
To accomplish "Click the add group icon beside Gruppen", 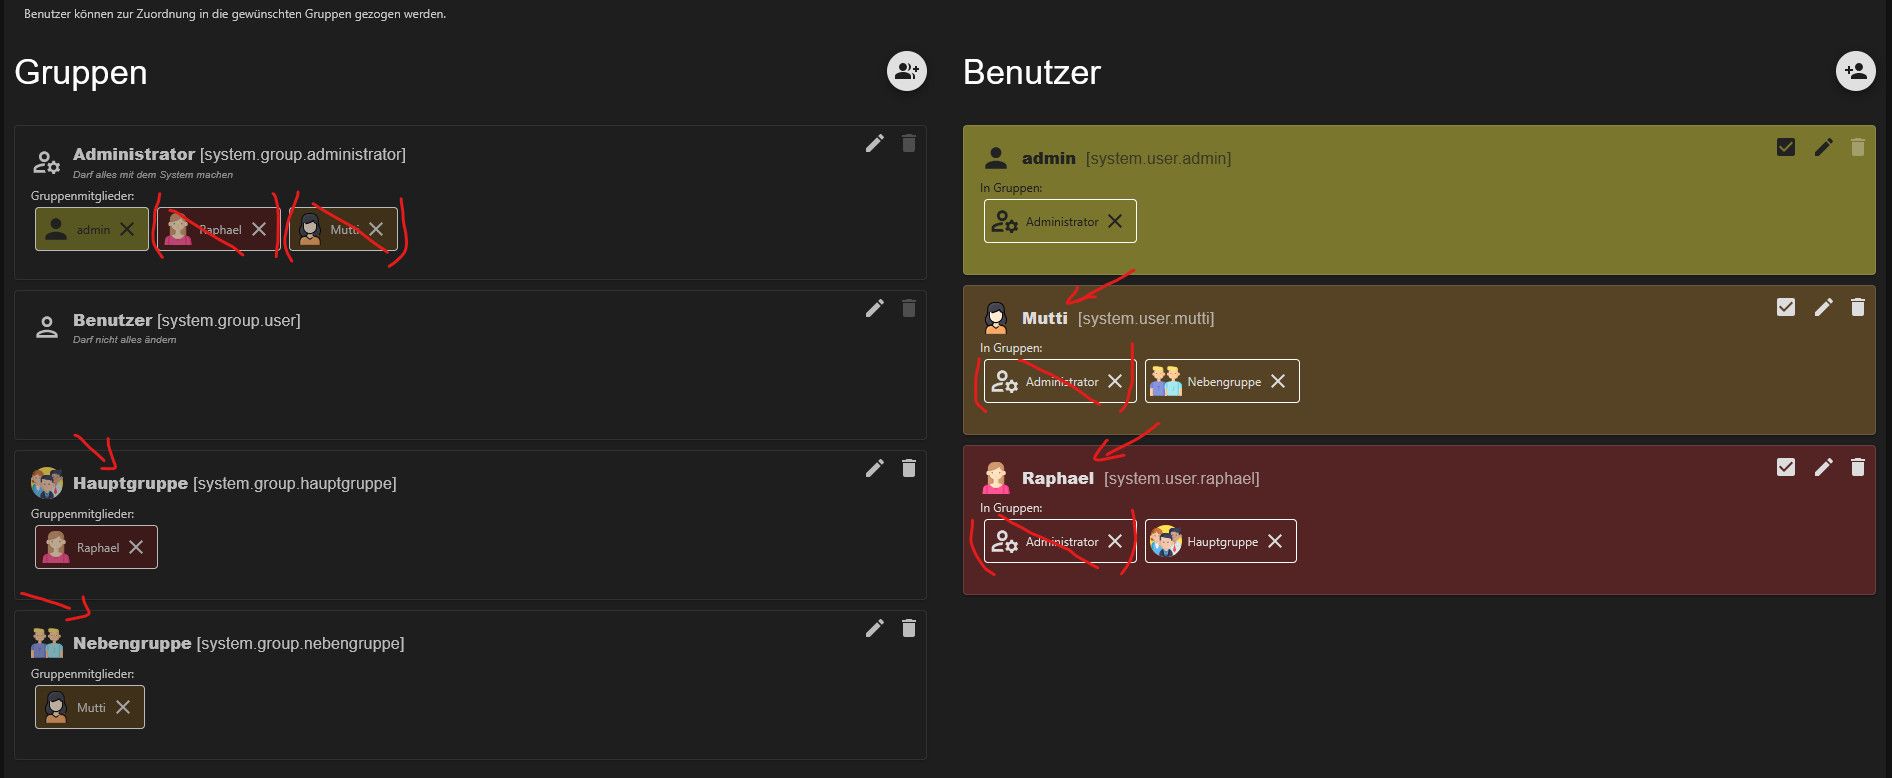I will coord(907,71).
